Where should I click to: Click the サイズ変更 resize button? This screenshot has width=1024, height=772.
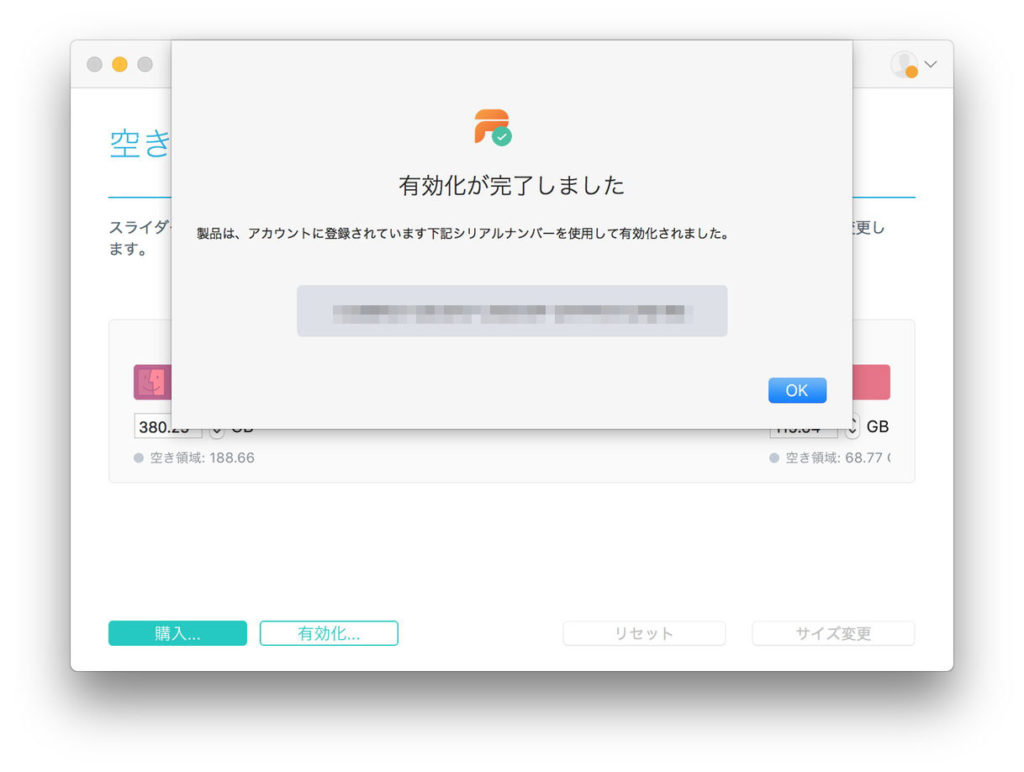833,633
